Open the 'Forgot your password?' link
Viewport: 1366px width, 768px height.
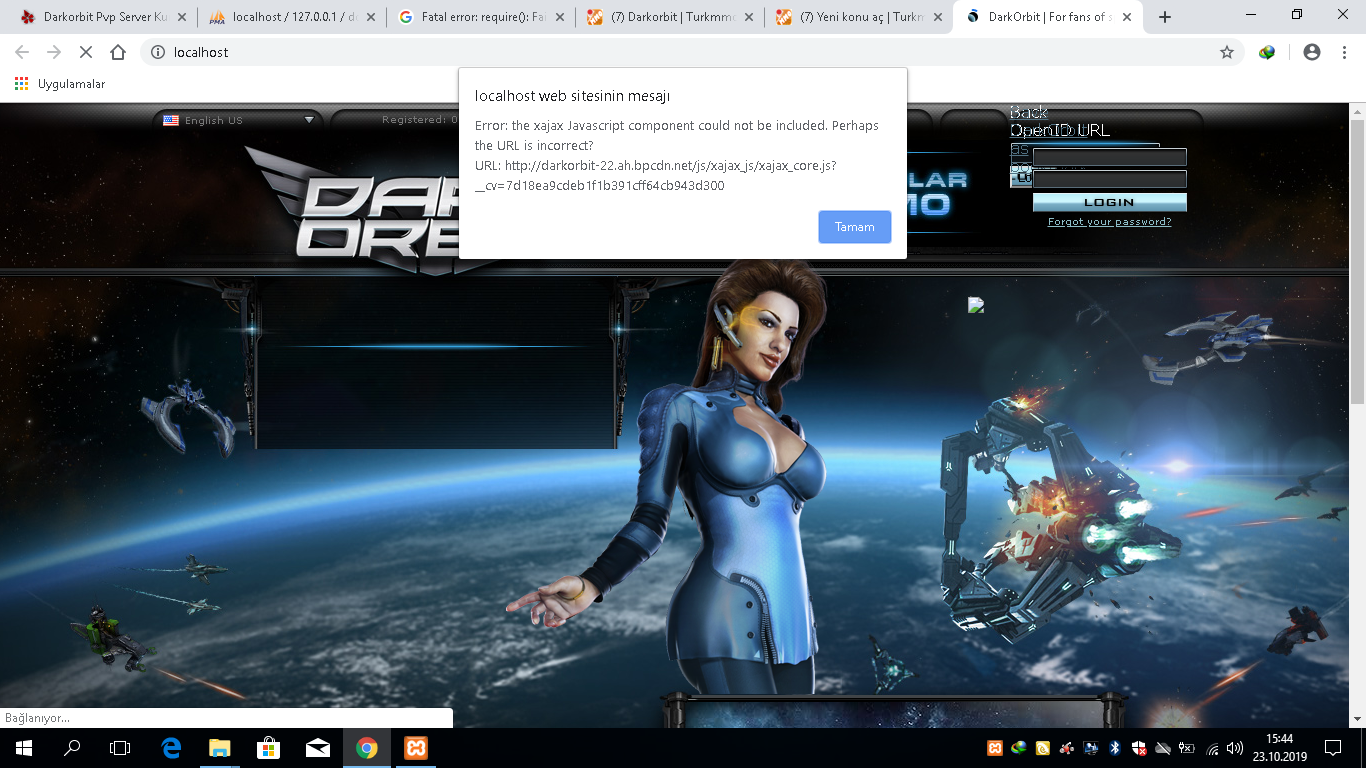(1109, 222)
